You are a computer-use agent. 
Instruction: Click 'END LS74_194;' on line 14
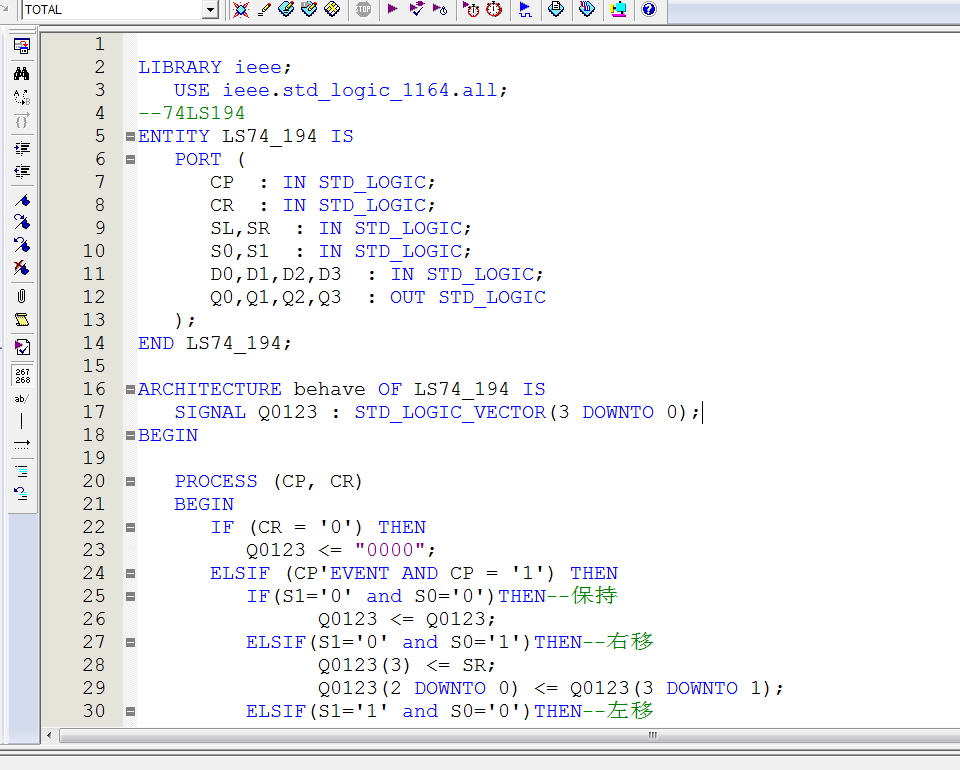point(214,343)
